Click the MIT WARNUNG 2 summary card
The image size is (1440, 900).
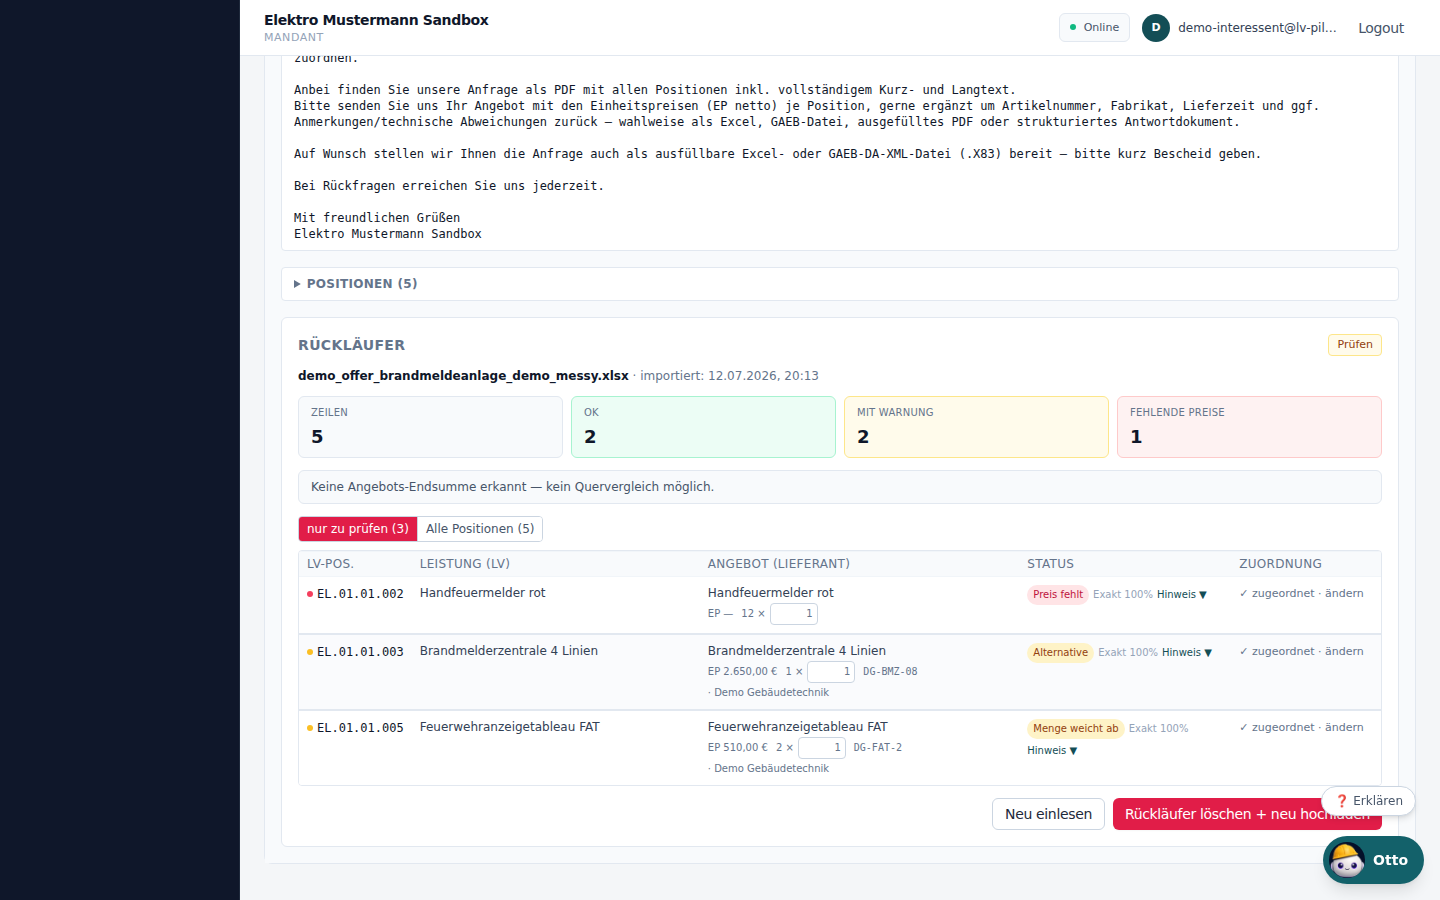976,427
